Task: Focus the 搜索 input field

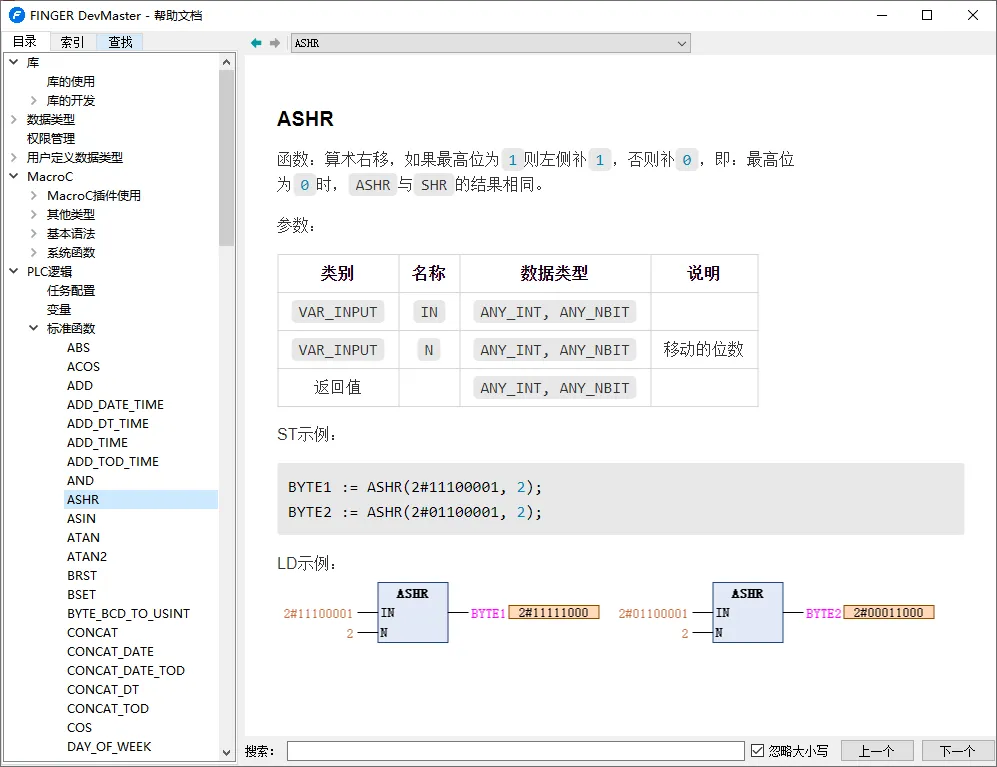Action: pyautogui.click(x=515, y=750)
